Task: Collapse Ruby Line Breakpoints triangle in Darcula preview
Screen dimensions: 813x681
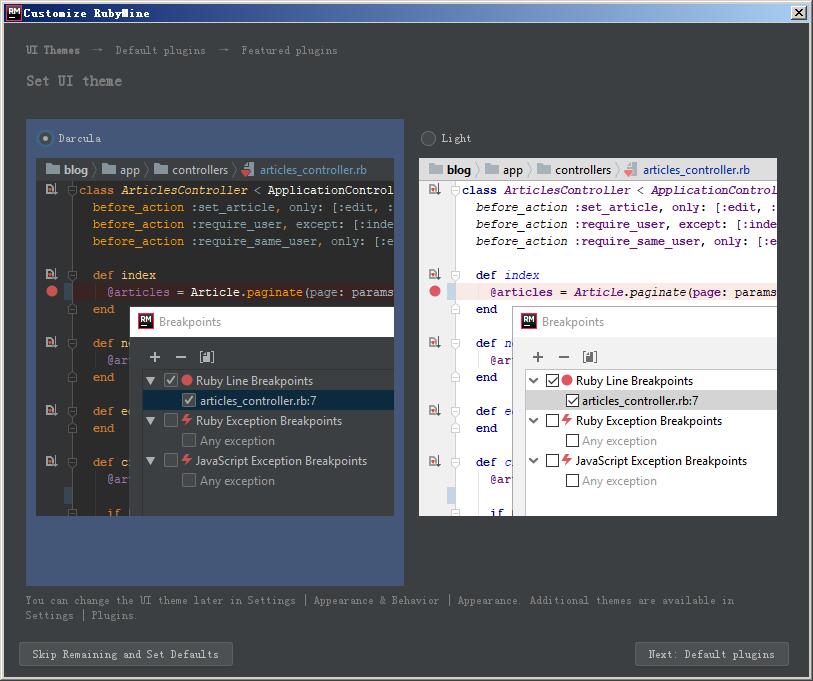Action: 150,381
